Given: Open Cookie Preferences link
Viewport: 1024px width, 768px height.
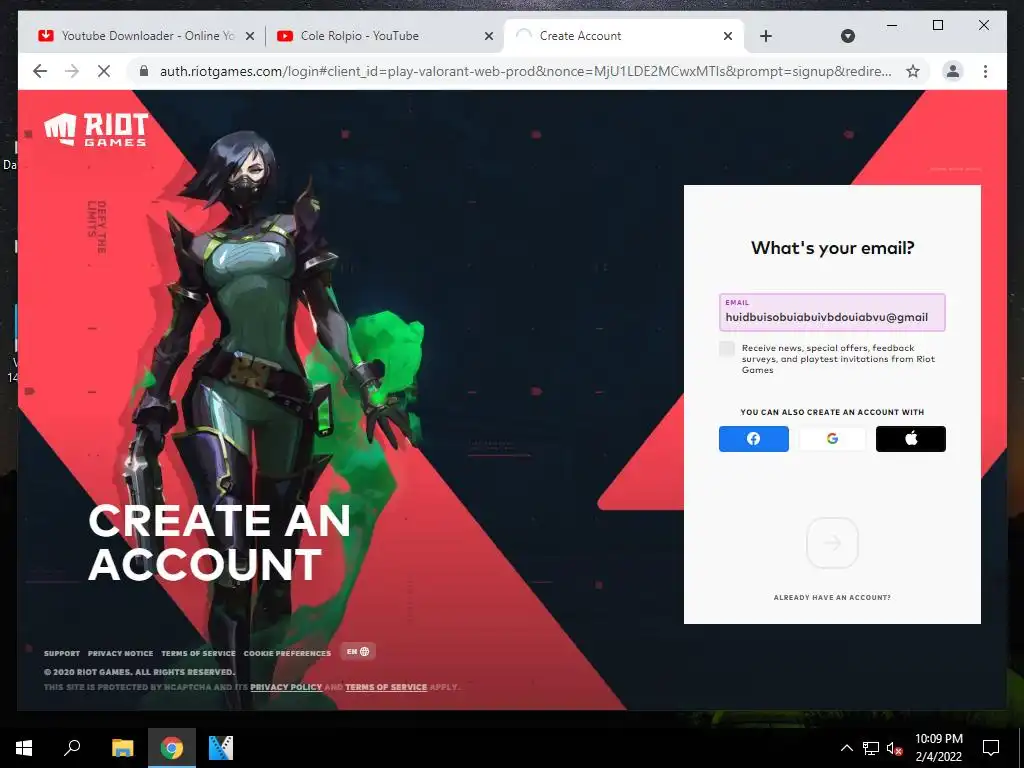Looking at the screenshot, I should pos(287,653).
